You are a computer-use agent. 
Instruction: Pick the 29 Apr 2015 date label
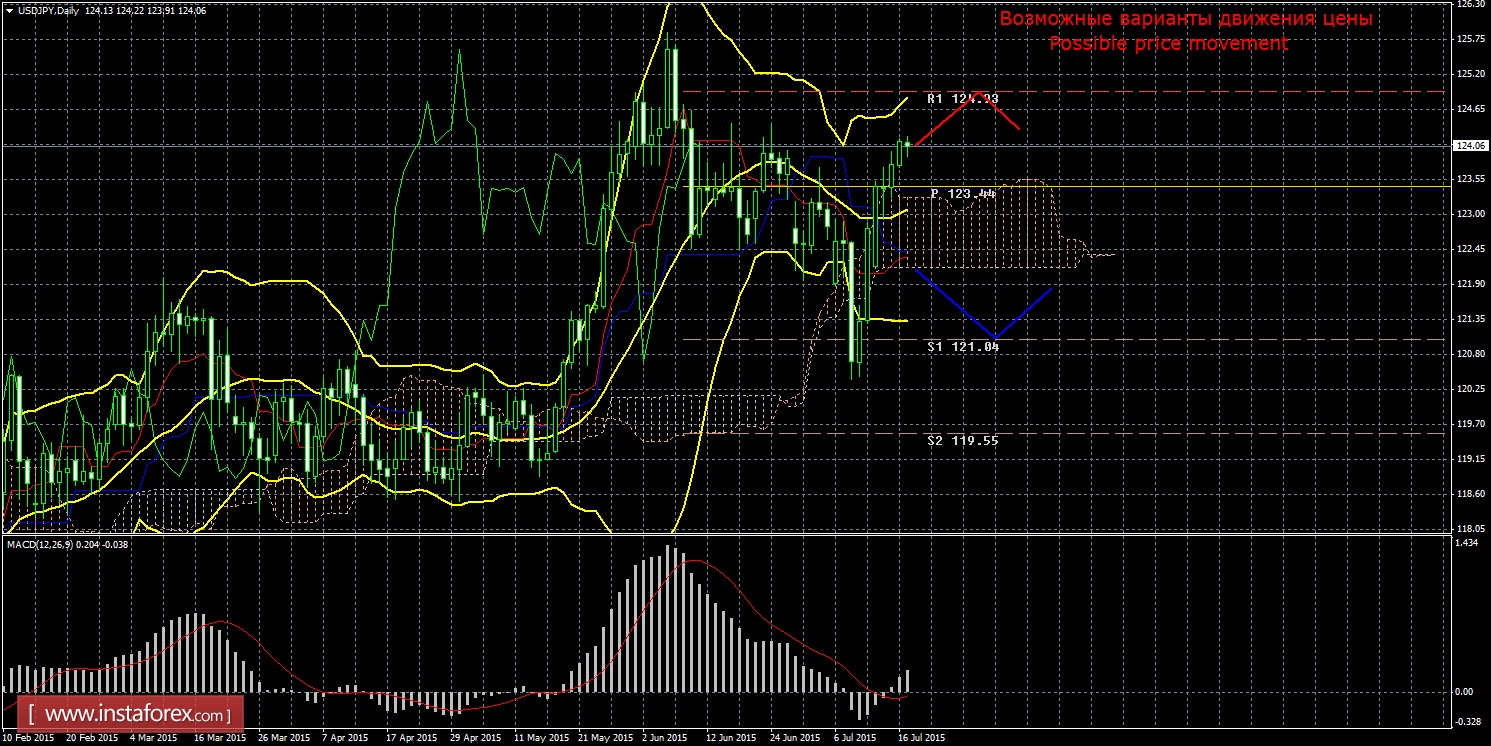[x=473, y=738]
